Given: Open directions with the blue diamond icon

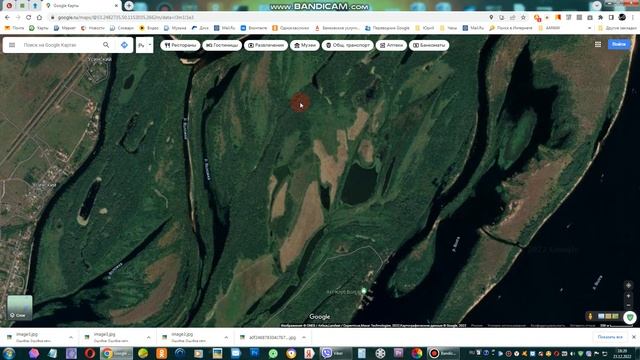Looking at the screenshot, I should tap(124, 45).
